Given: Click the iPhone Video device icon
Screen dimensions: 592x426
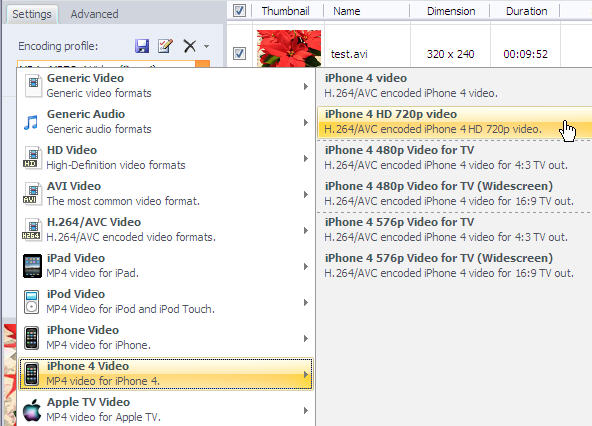Looking at the screenshot, I should [31, 338].
